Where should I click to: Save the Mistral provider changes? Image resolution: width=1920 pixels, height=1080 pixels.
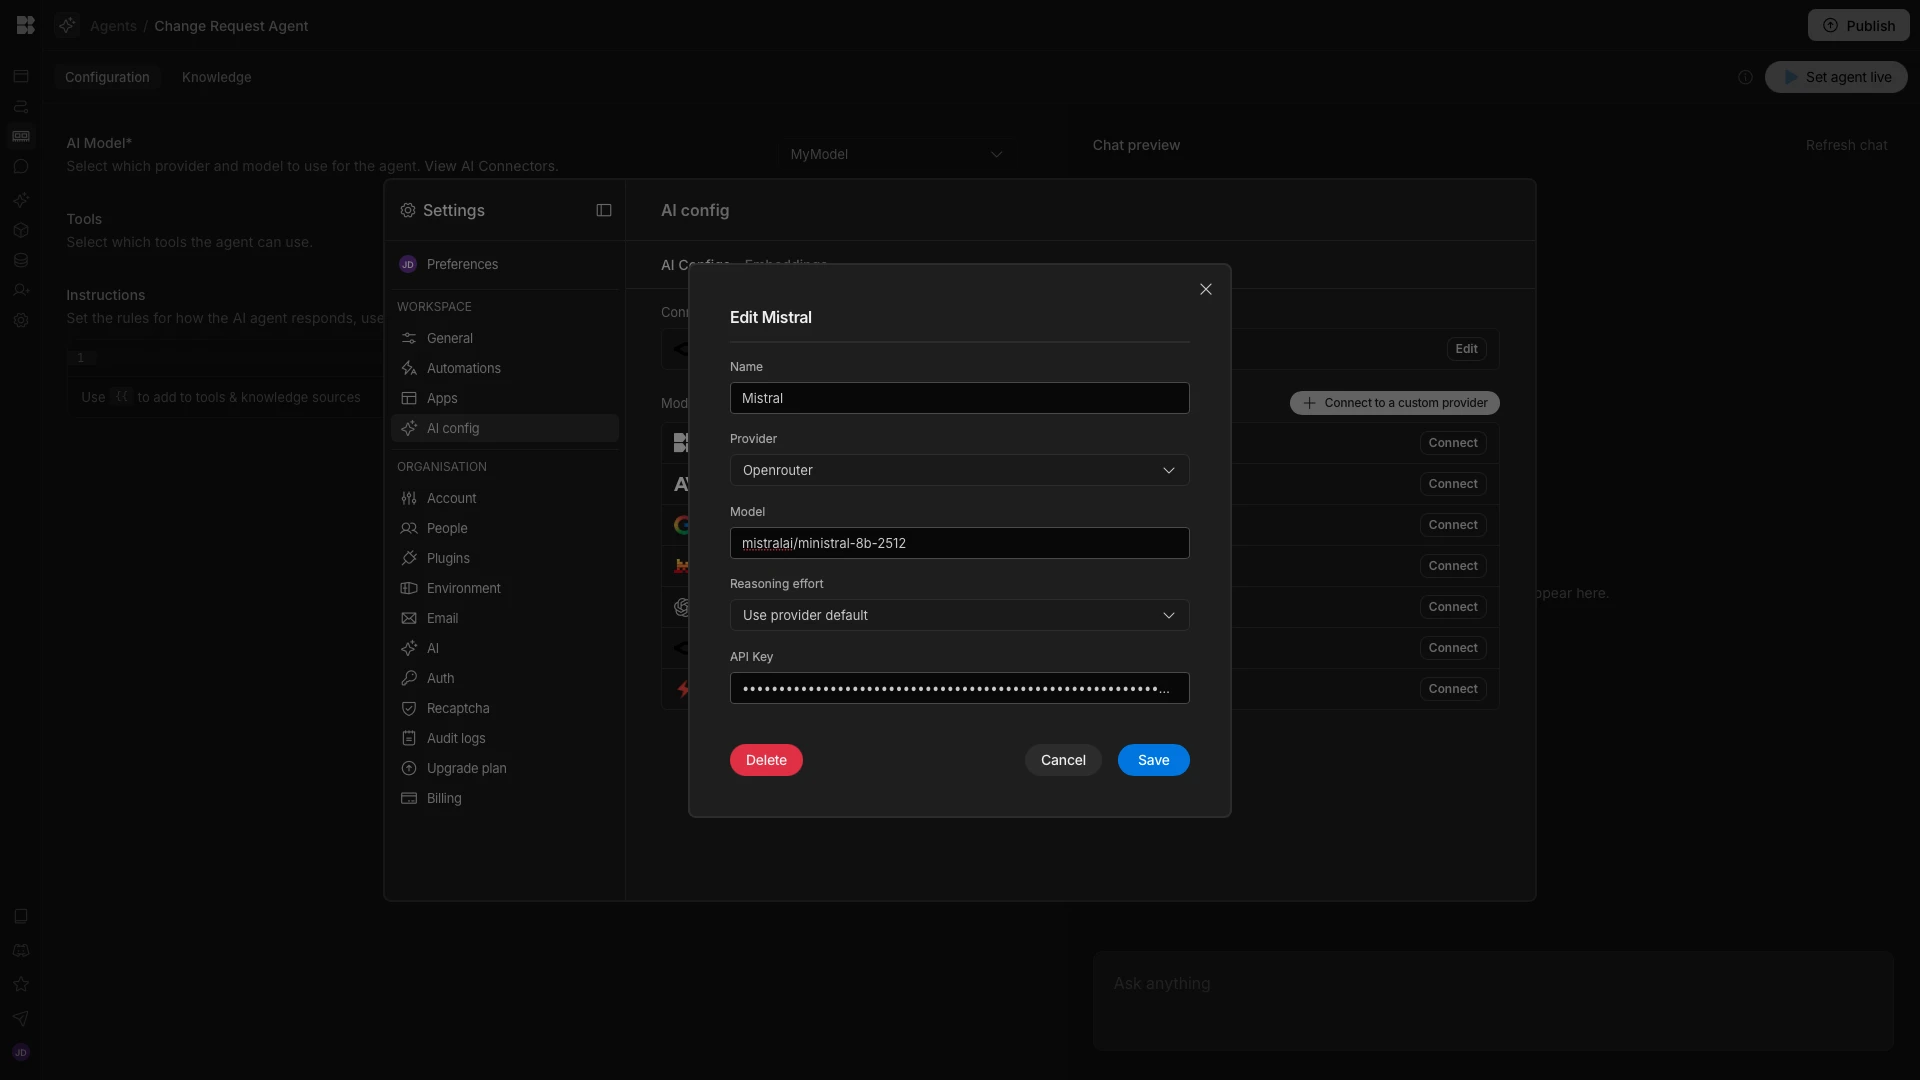pos(1152,760)
